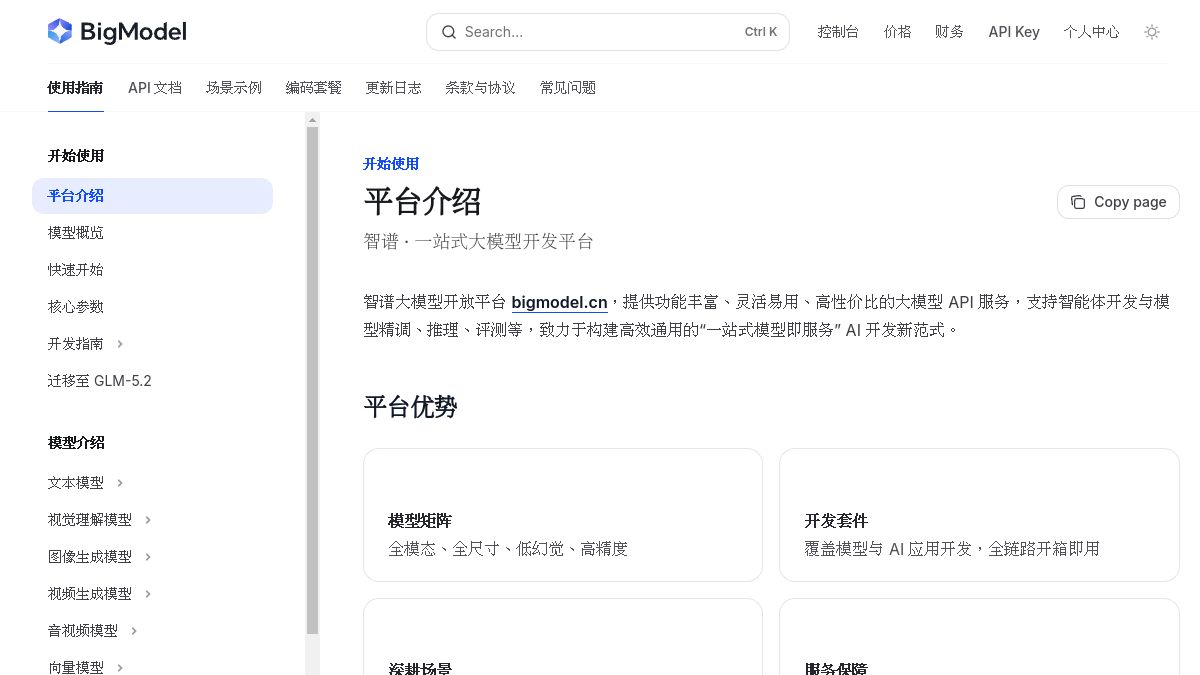Open 模型概览 in the sidebar
Viewport: 1200px width, 675px height.
coord(76,233)
